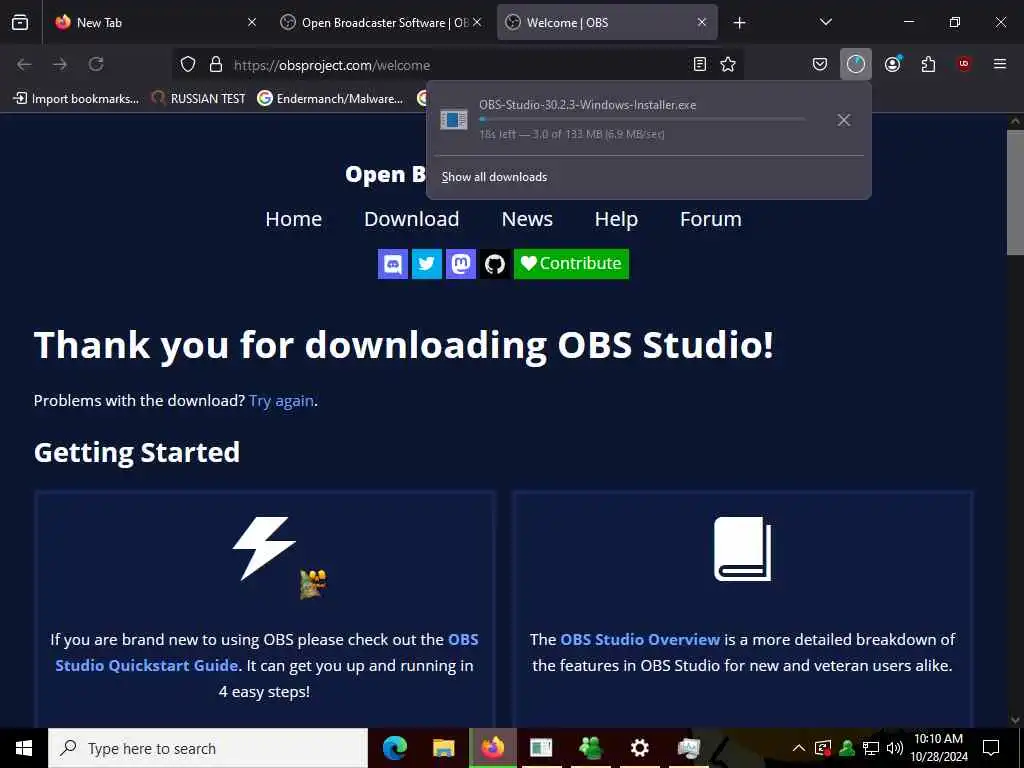
Task: Save page to Pocket icon
Action: (820, 64)
